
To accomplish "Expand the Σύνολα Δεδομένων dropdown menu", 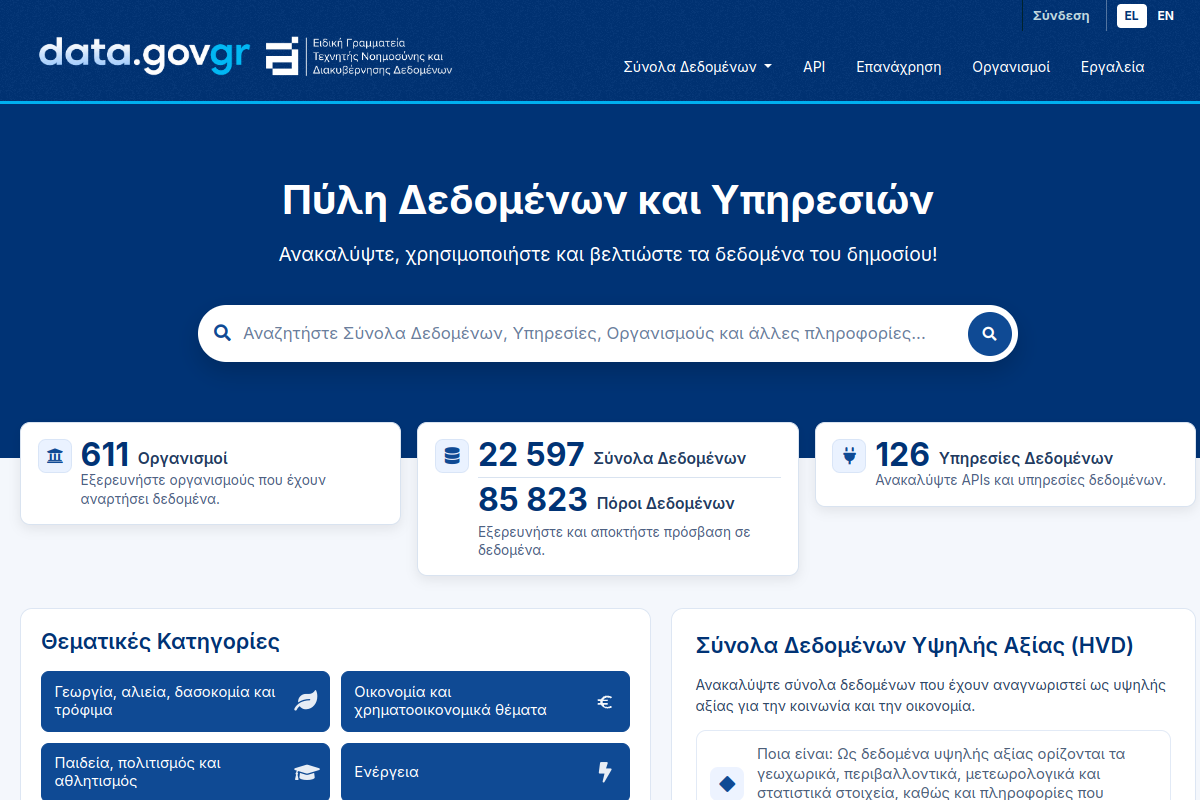I will click(x=697, y=67).
